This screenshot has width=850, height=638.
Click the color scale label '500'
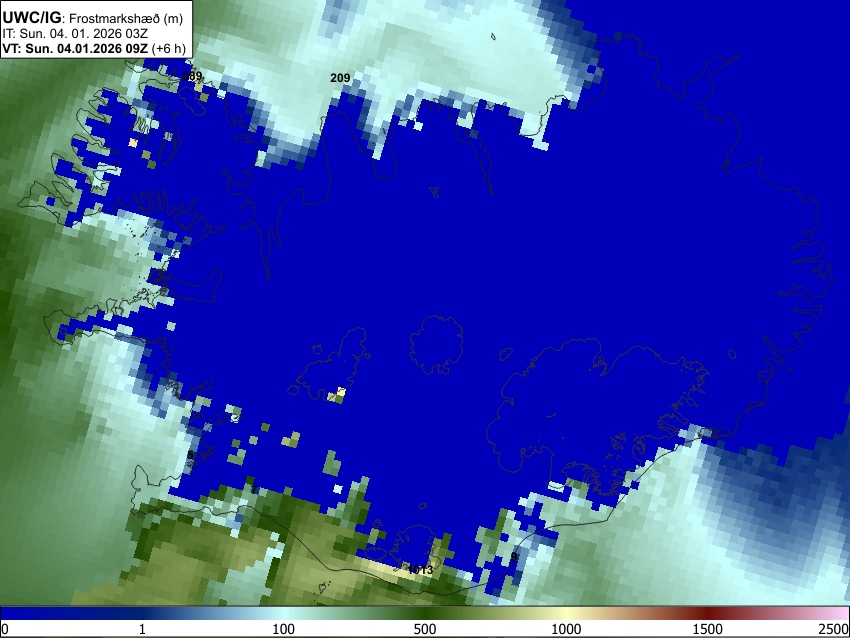(425, 629)
